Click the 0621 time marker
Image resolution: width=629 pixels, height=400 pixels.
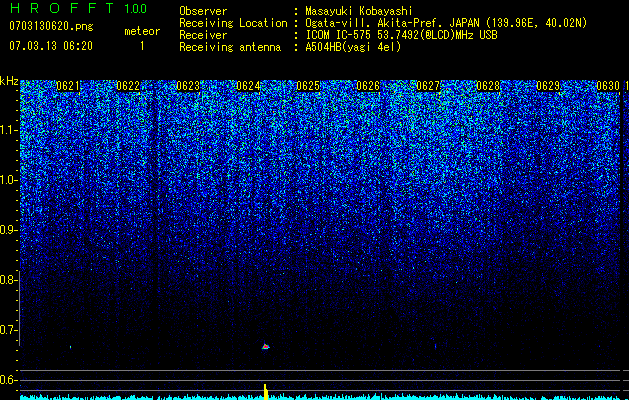pos(68,86)
